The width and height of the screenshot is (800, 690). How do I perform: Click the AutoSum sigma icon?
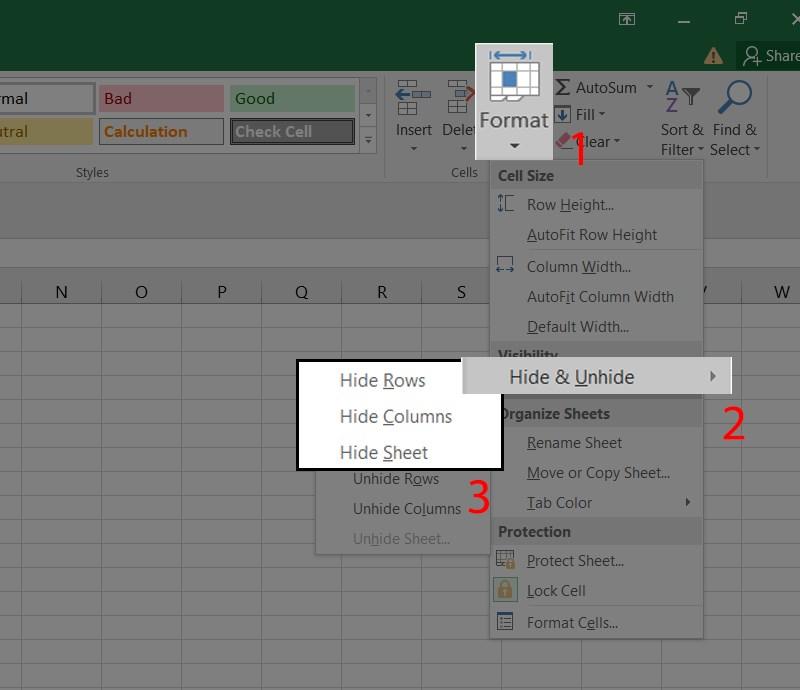[563, 88]
